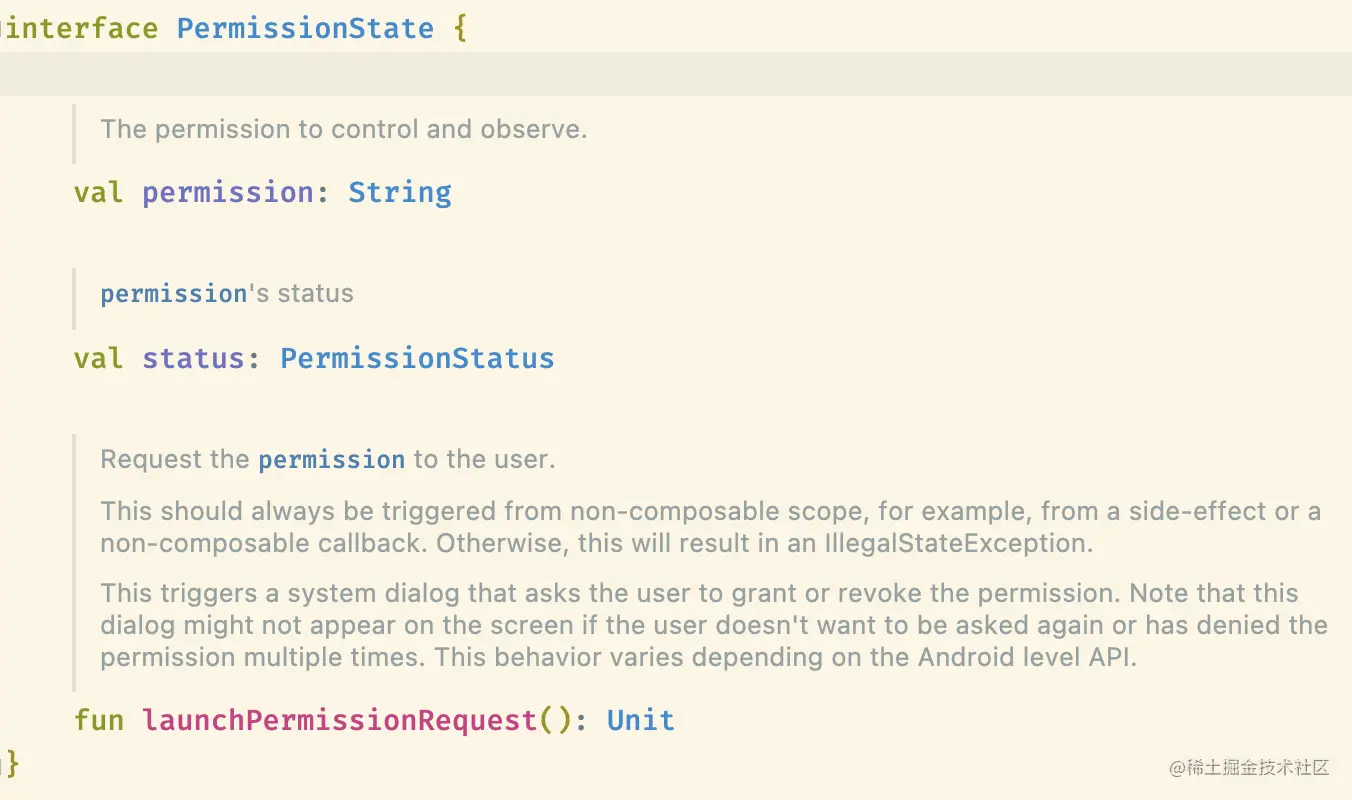The width and height of the screenshot is (1352, 800).
Task: Click the interface keyword
Action: [80, 27]
